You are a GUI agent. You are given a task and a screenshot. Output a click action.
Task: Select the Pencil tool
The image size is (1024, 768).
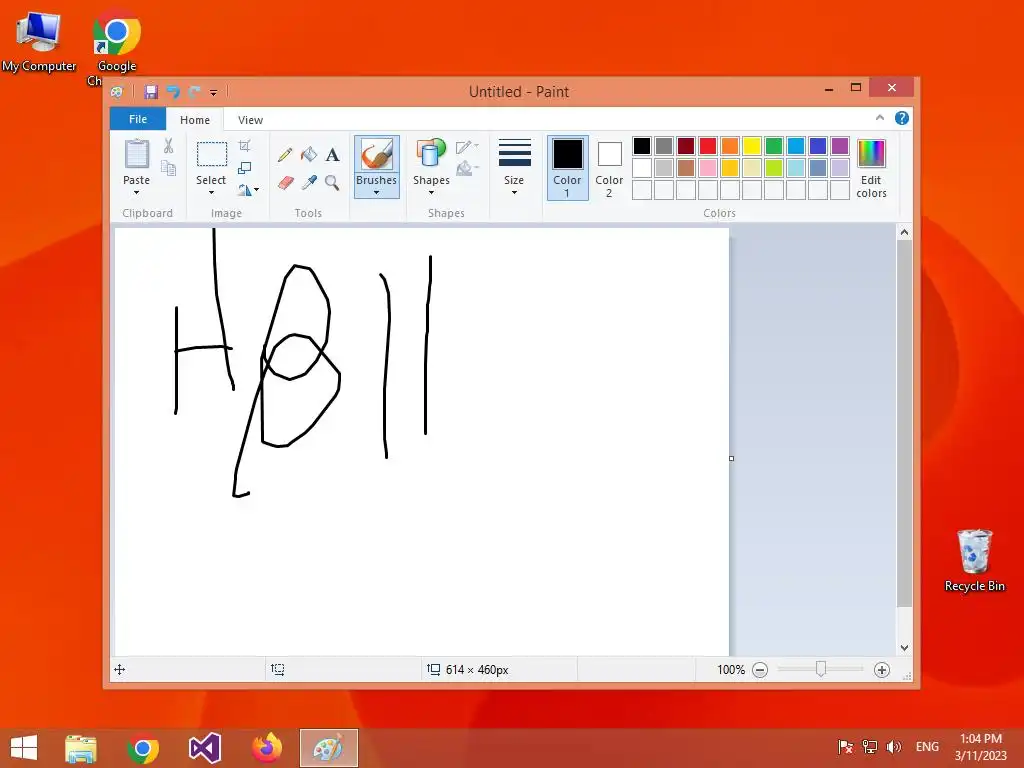[x=285, y=155]
